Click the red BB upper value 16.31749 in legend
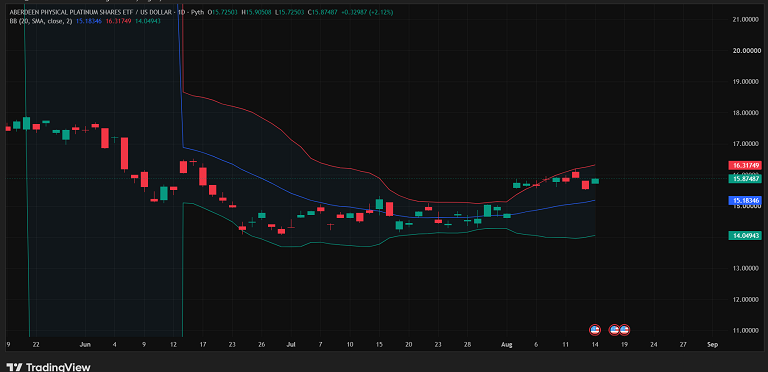 [118, 21]
